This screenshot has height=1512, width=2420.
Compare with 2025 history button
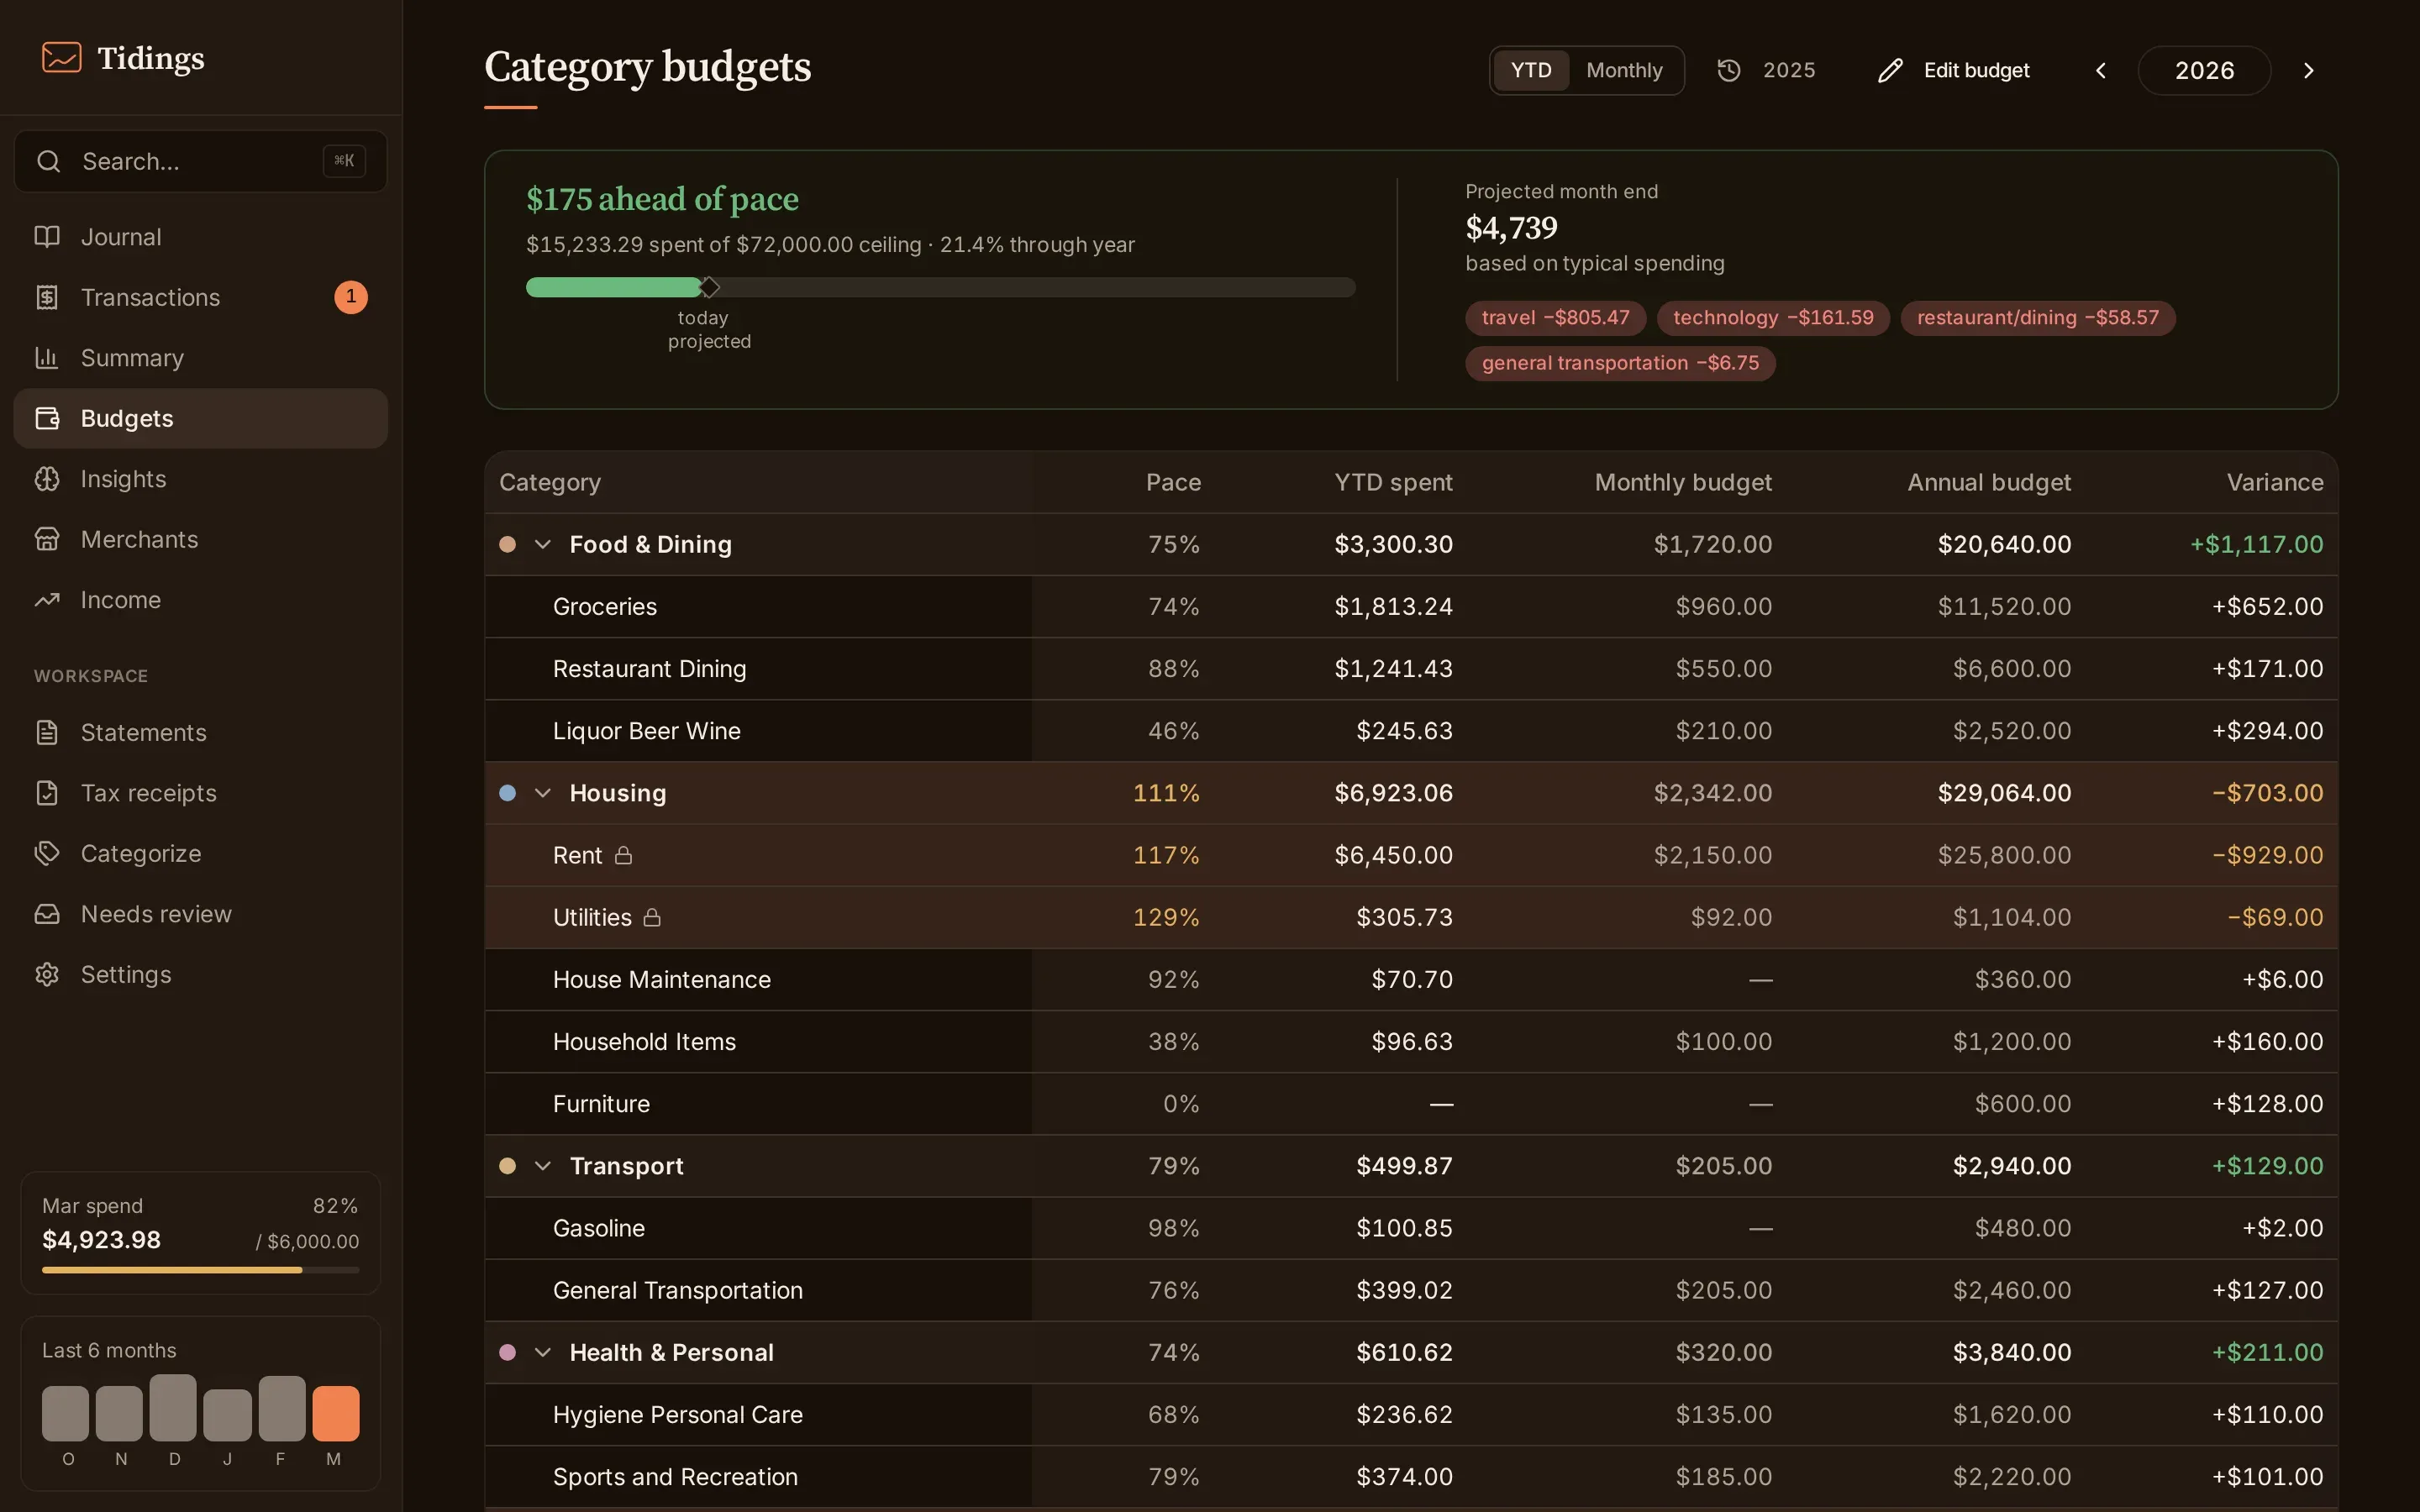click(1766, 70)
